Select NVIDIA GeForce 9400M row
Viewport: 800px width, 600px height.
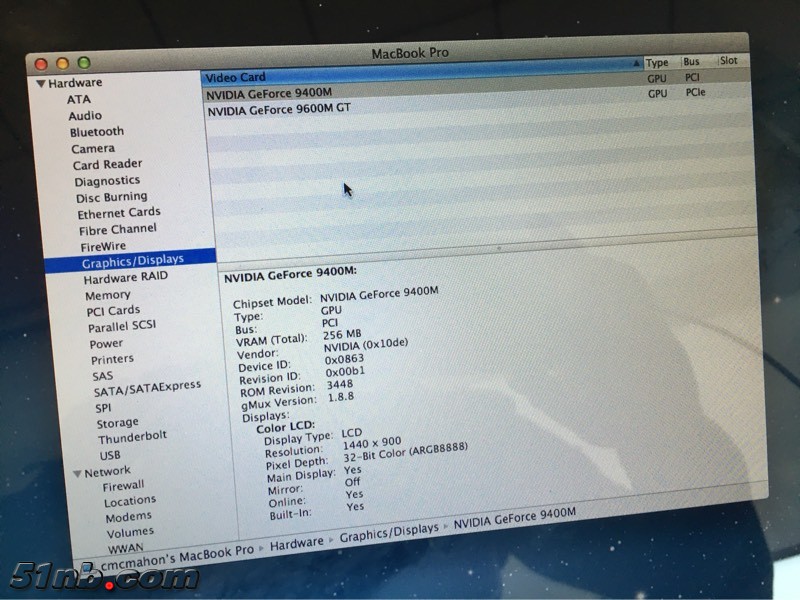269,94
